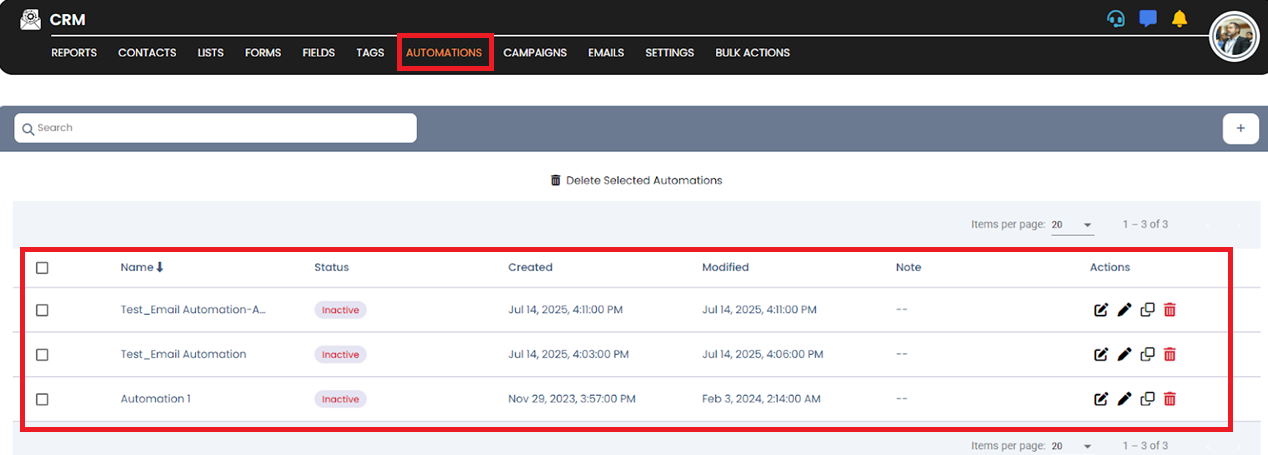1268x455 pixels.
Task: Open edit-box icon for Test_Email Automation-A… row
Action: (1101, 310)
